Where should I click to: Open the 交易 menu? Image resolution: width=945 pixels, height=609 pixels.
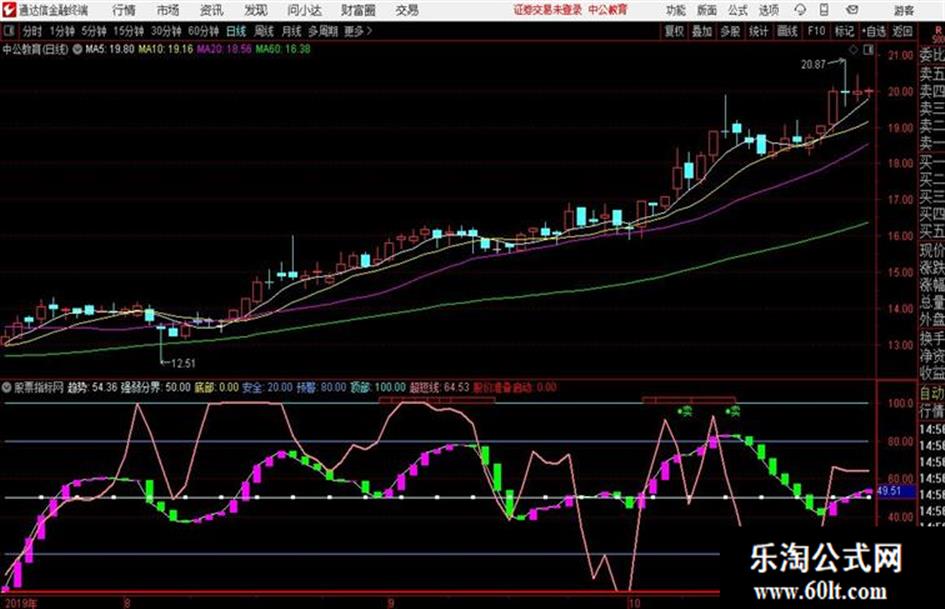pos(407,10)
